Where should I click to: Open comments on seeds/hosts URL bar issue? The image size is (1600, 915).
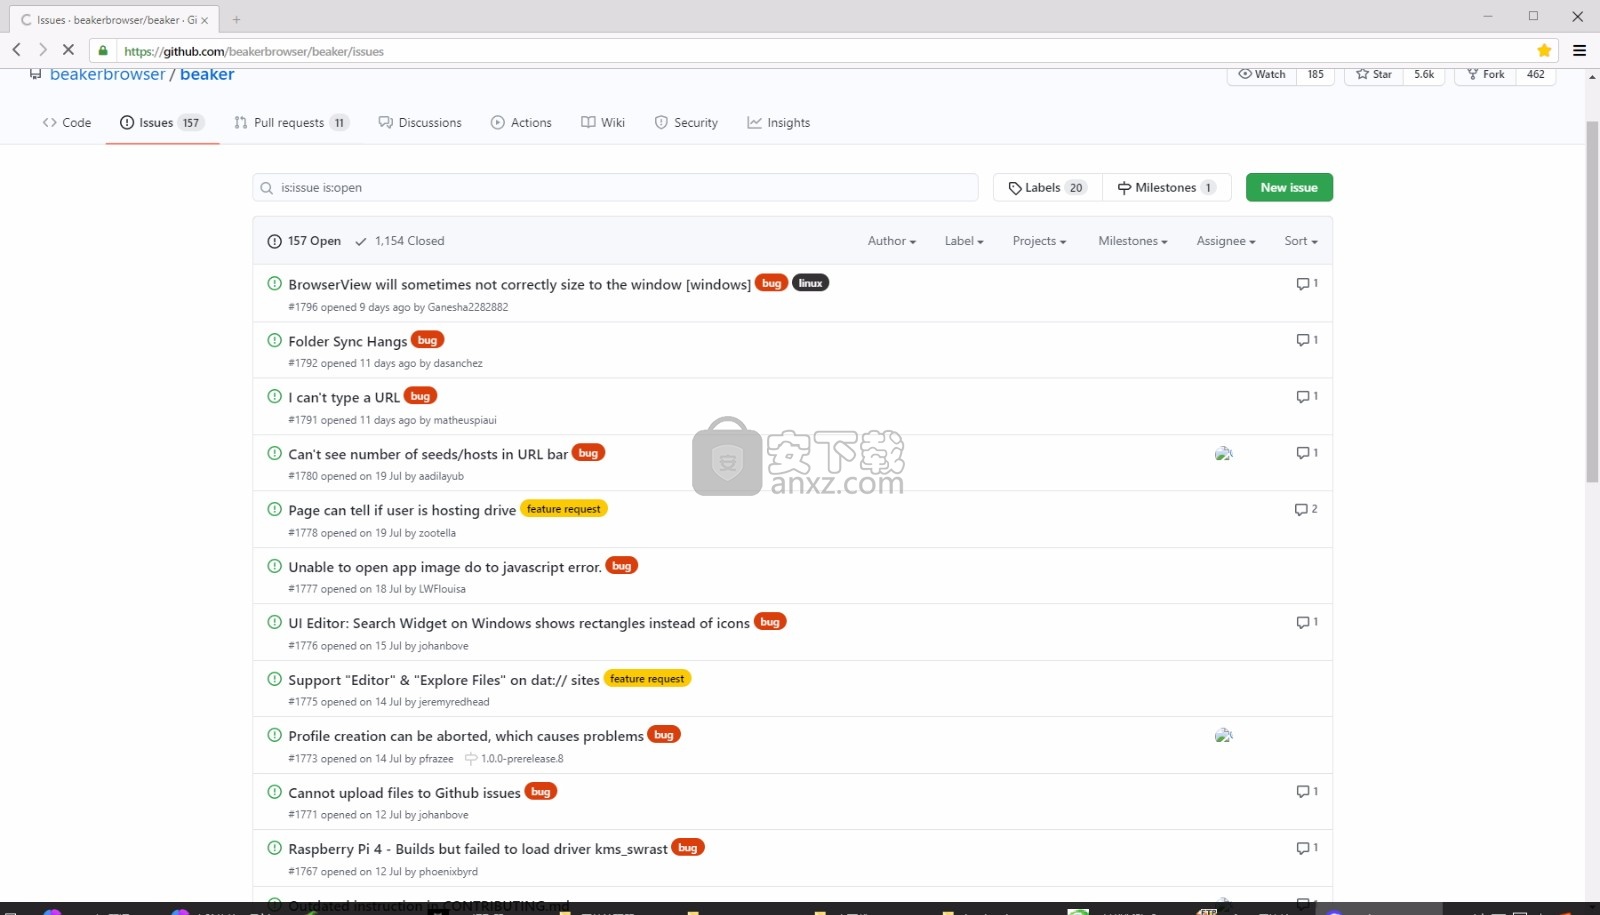tap(1307, 453)
